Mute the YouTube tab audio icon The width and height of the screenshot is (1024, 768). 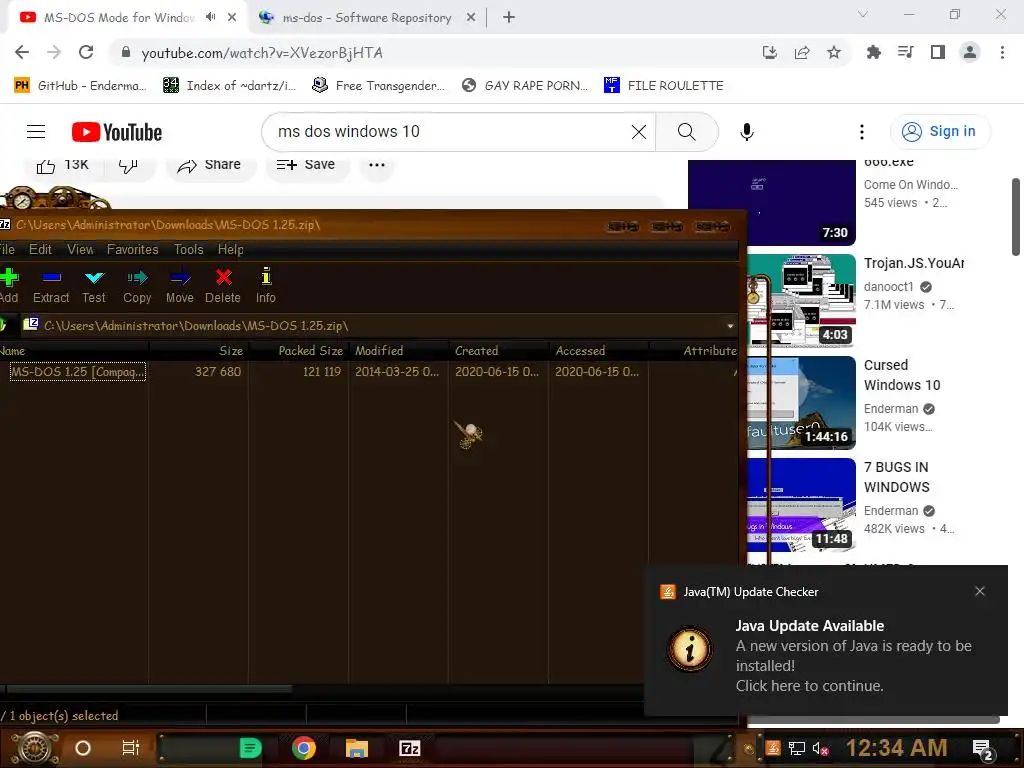[x=210, y=18]
